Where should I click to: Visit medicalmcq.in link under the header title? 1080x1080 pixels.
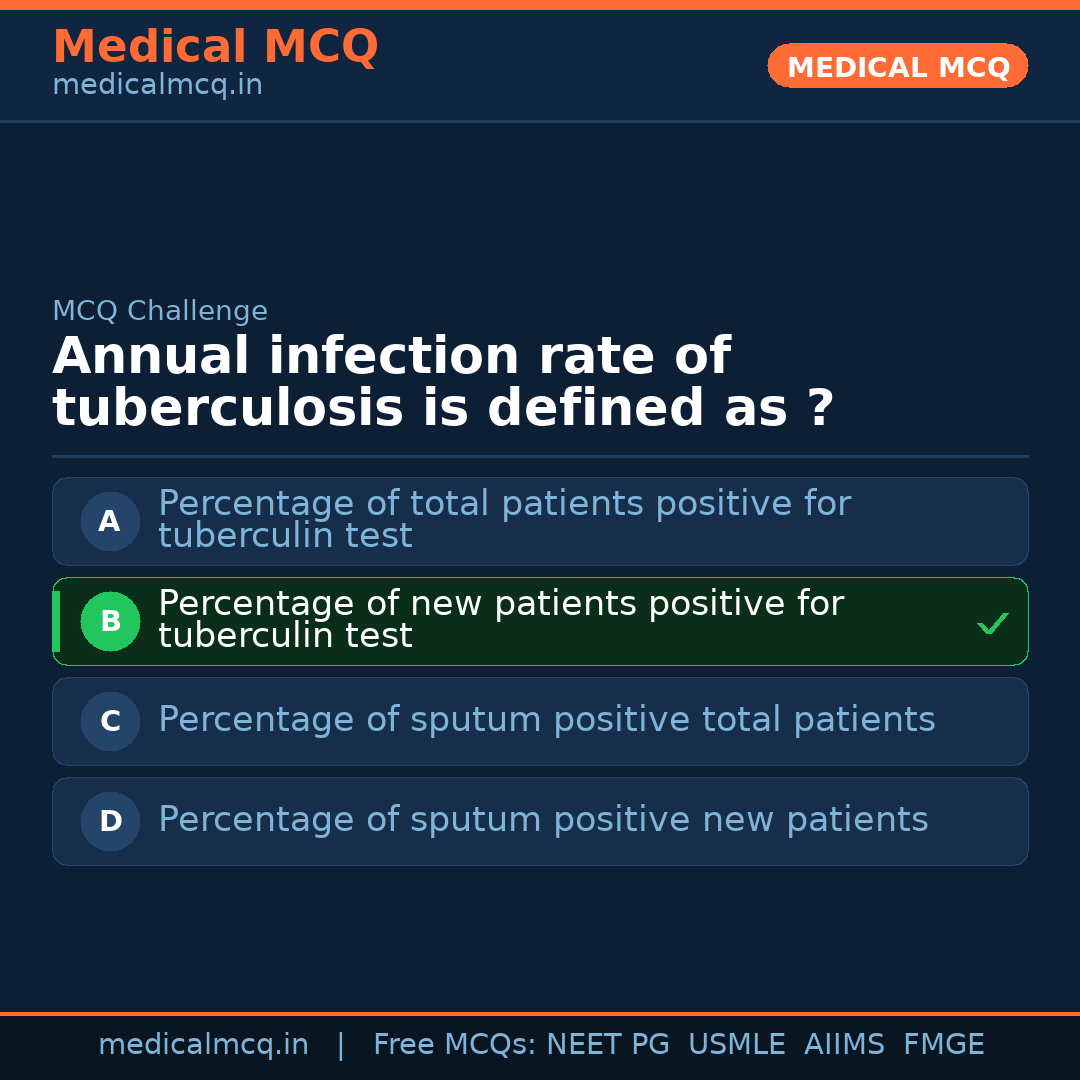157,86
